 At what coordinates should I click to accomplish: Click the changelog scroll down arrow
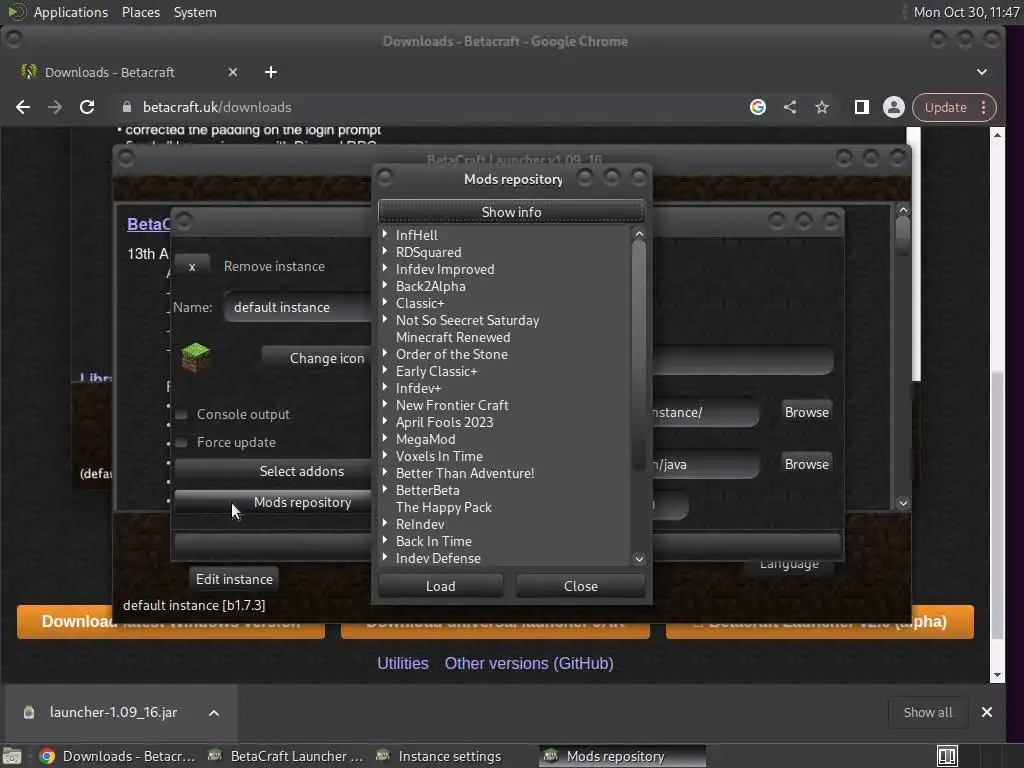pyautogui.click(x=903, y=503)
